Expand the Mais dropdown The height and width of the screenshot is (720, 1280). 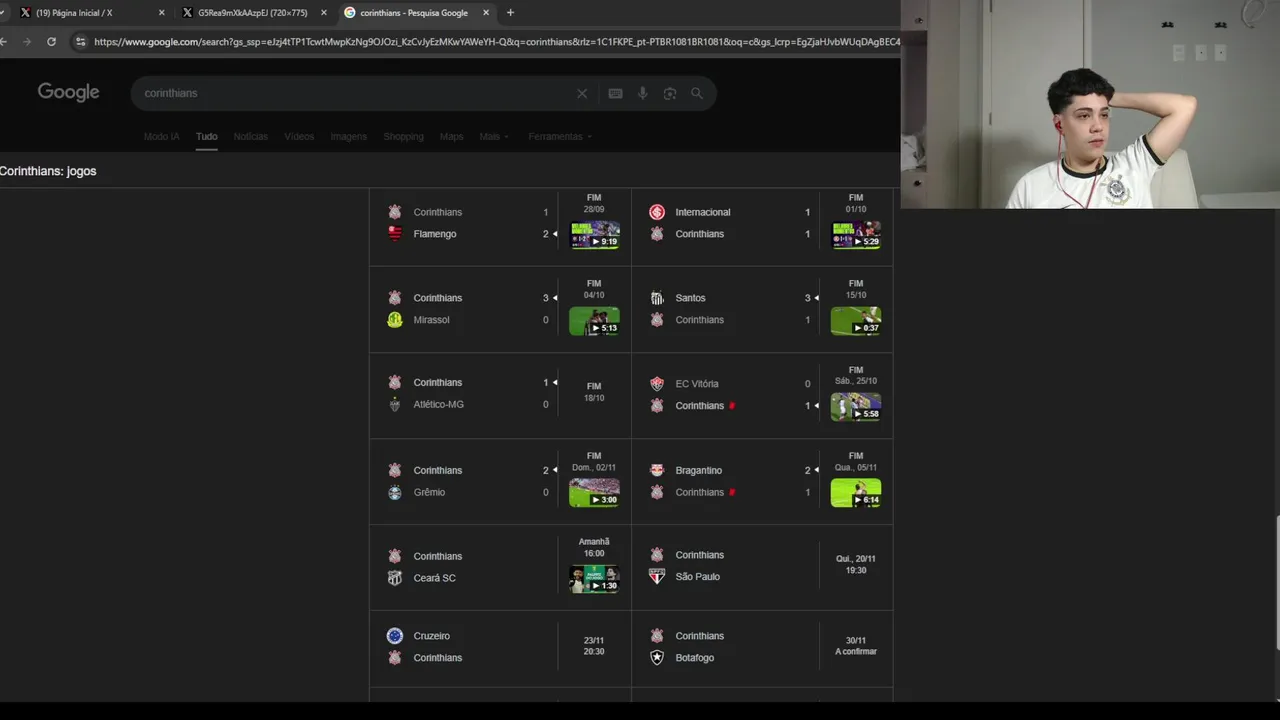[x=493, y=136]
